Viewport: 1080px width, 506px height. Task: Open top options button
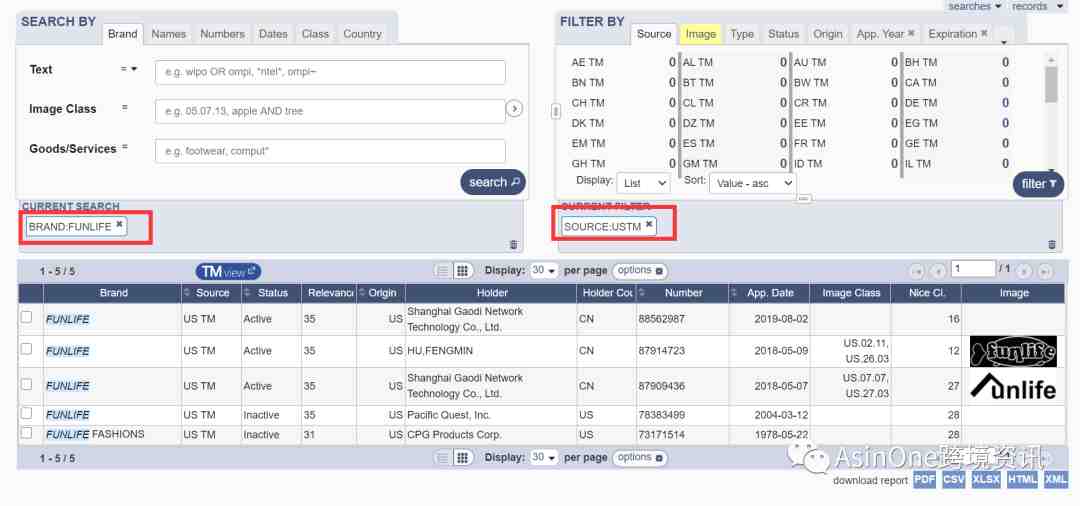(x=640, y=271)
